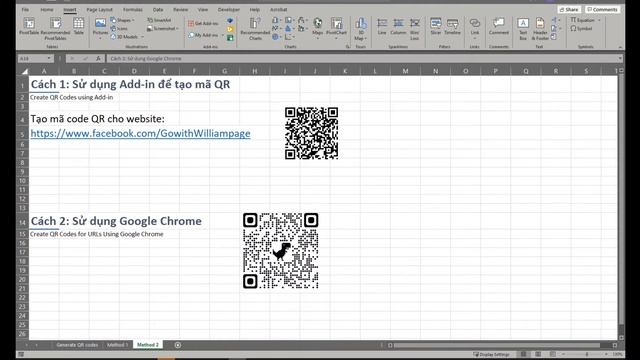The width and height of the screenshot is (640, 360).
Task: Switch to Page Layout view in status bar
Action: pyautogui.click(x=538, y=354)
